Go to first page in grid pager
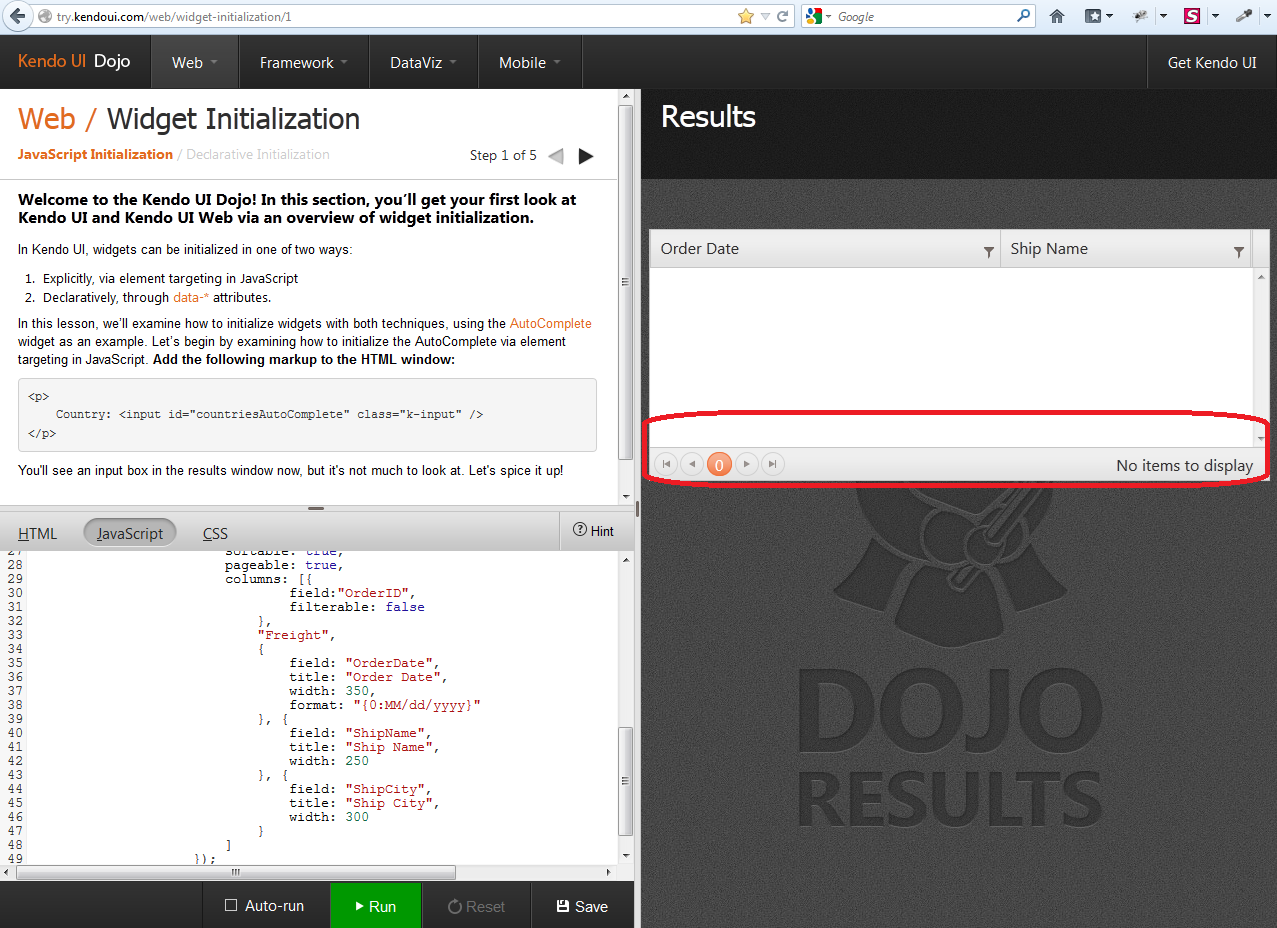 pos(665,464)
